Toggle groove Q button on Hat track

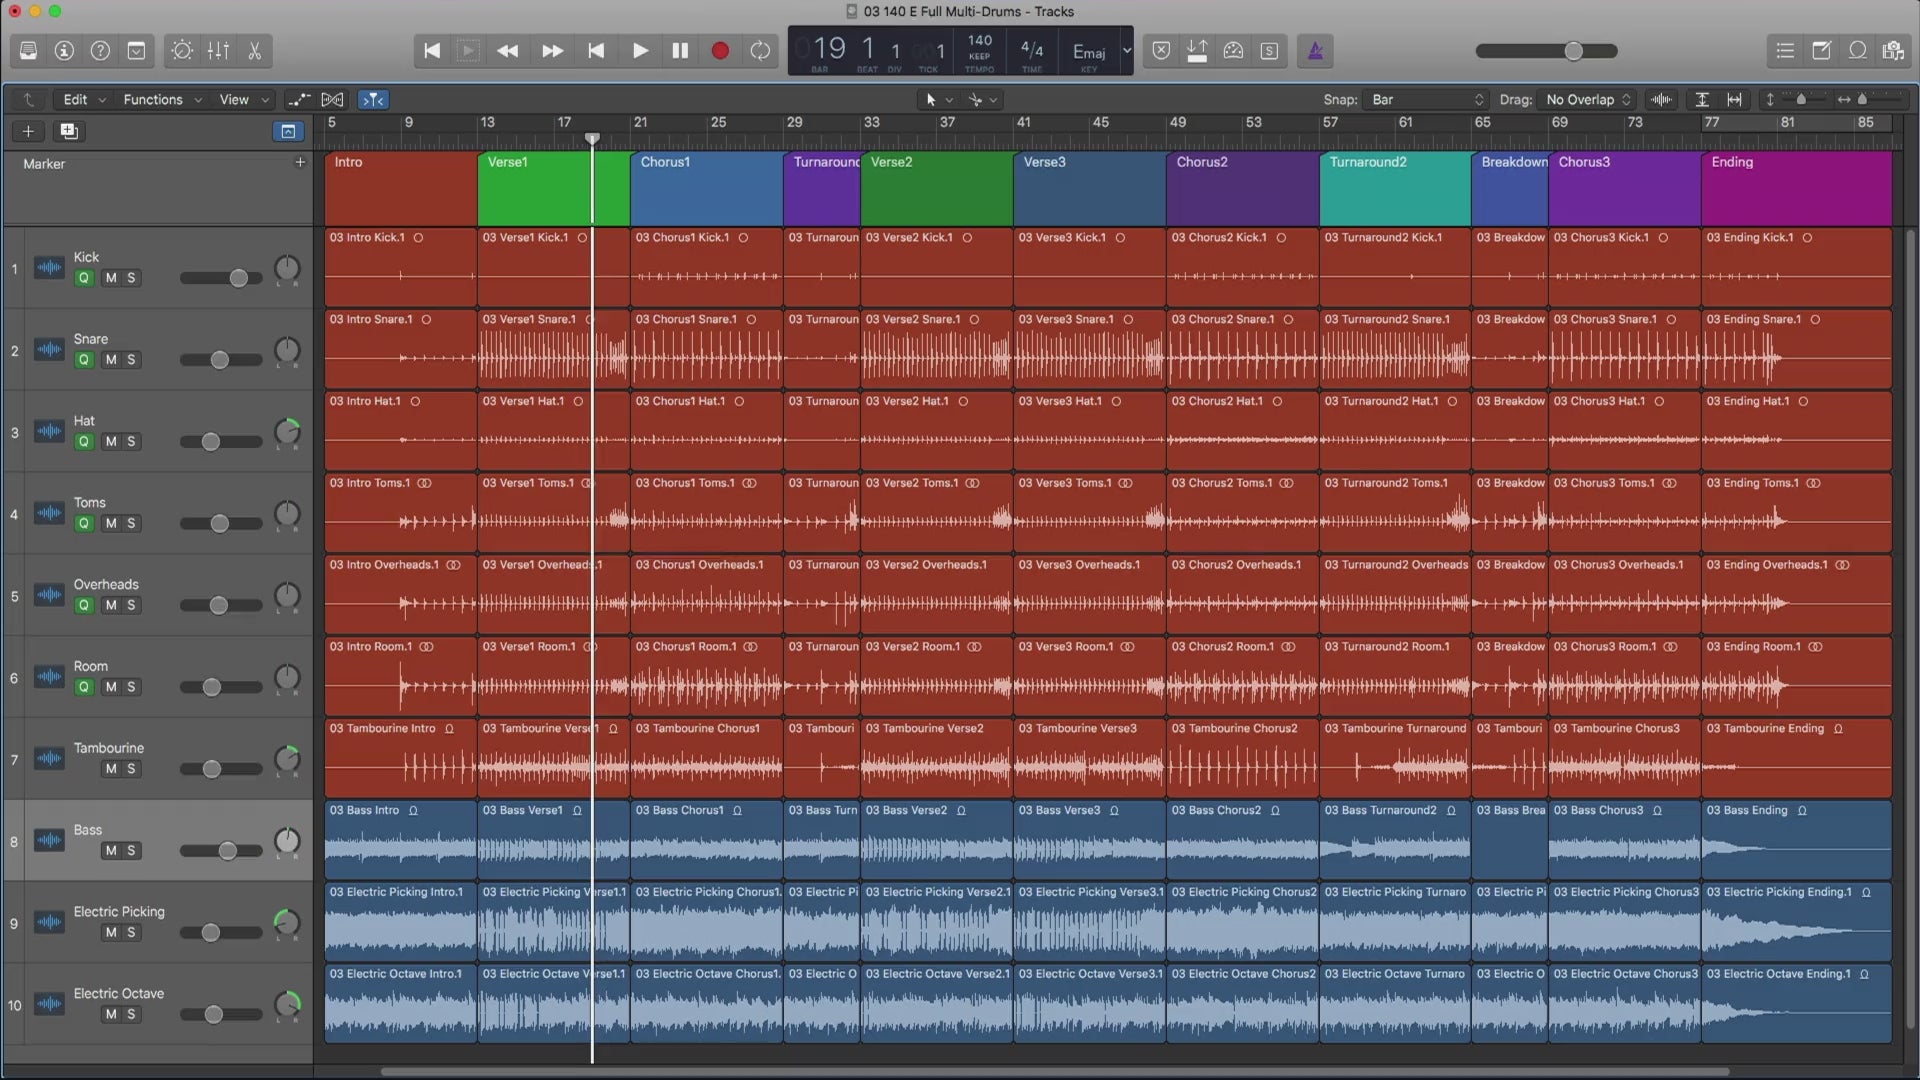click(x=84, y=442)
